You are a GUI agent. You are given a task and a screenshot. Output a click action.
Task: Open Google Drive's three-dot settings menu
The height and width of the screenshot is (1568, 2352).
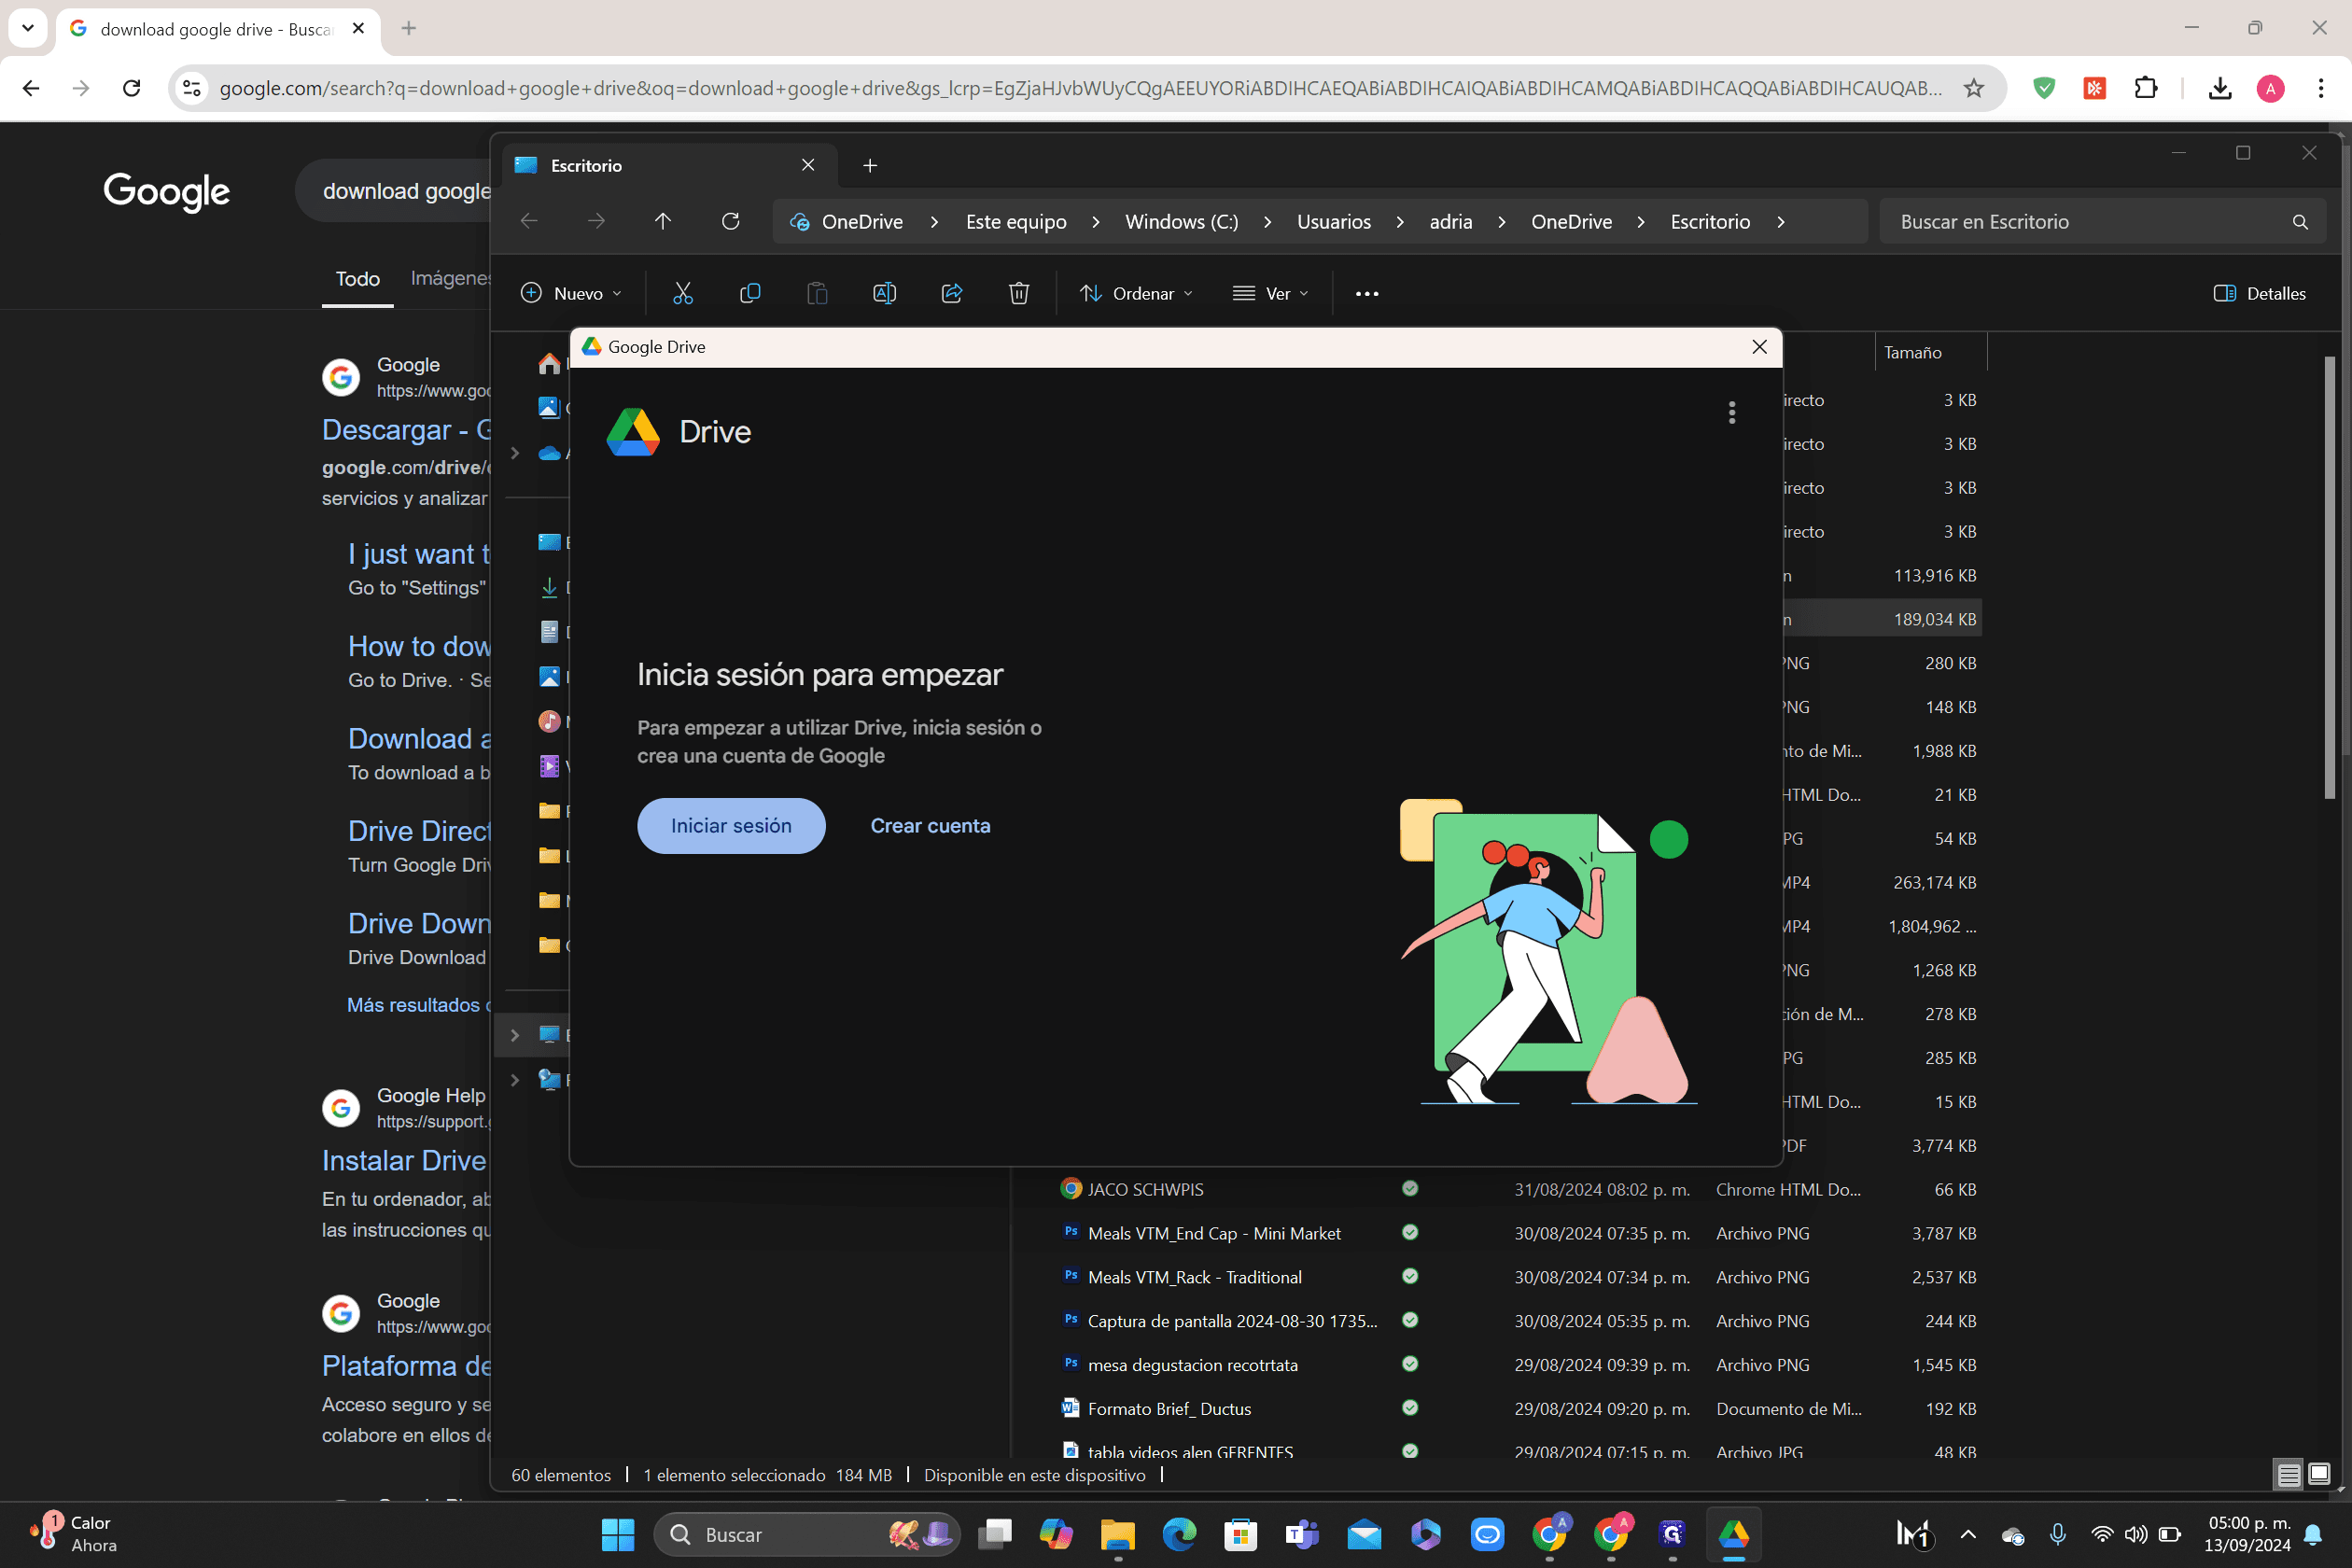coord(1732,412)
